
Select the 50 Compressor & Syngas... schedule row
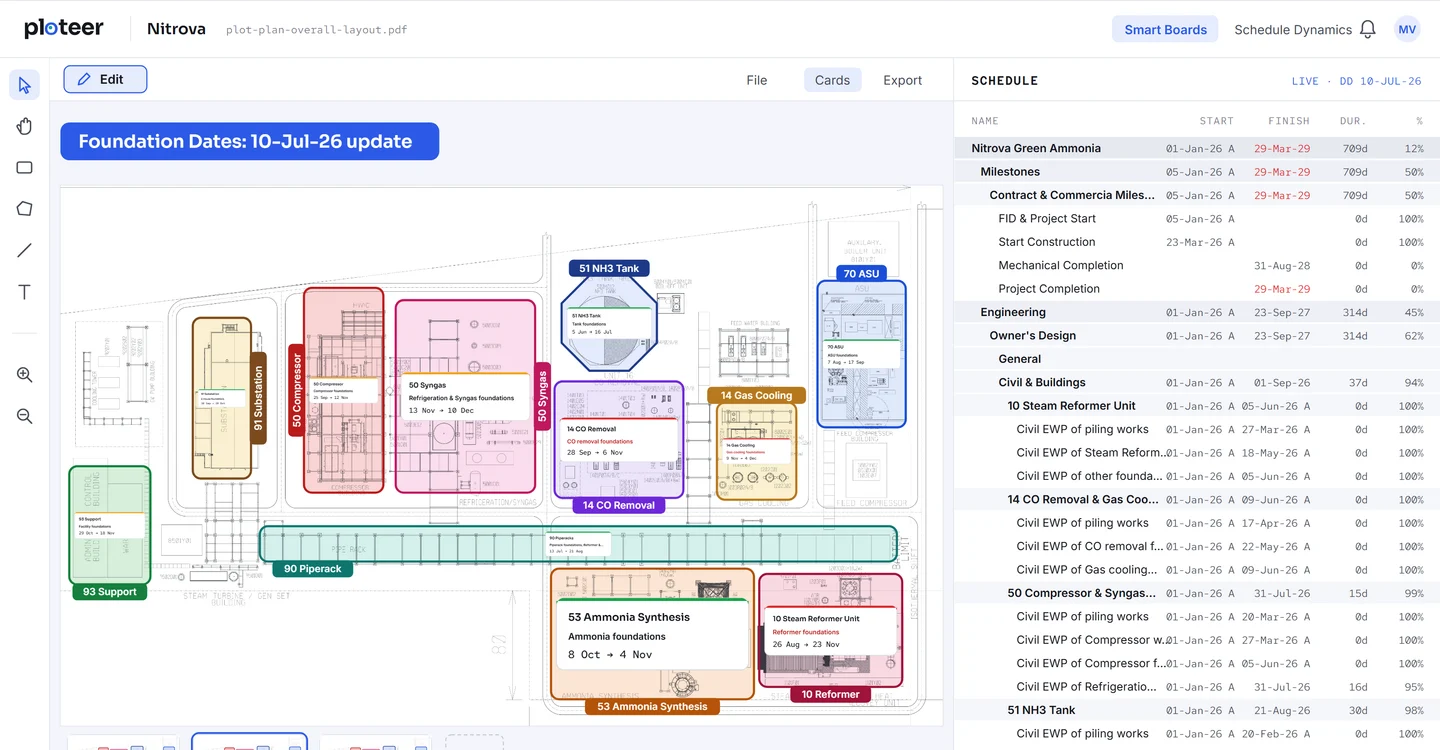1197,593
